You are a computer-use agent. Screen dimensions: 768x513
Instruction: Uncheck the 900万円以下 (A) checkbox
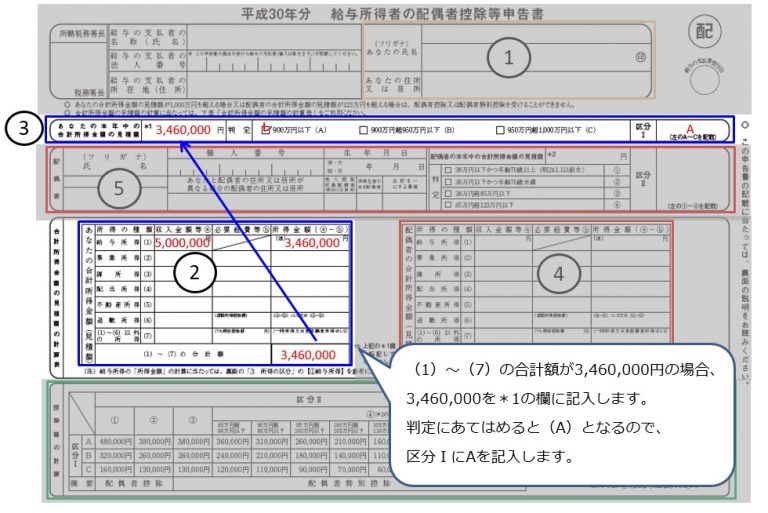266,129
